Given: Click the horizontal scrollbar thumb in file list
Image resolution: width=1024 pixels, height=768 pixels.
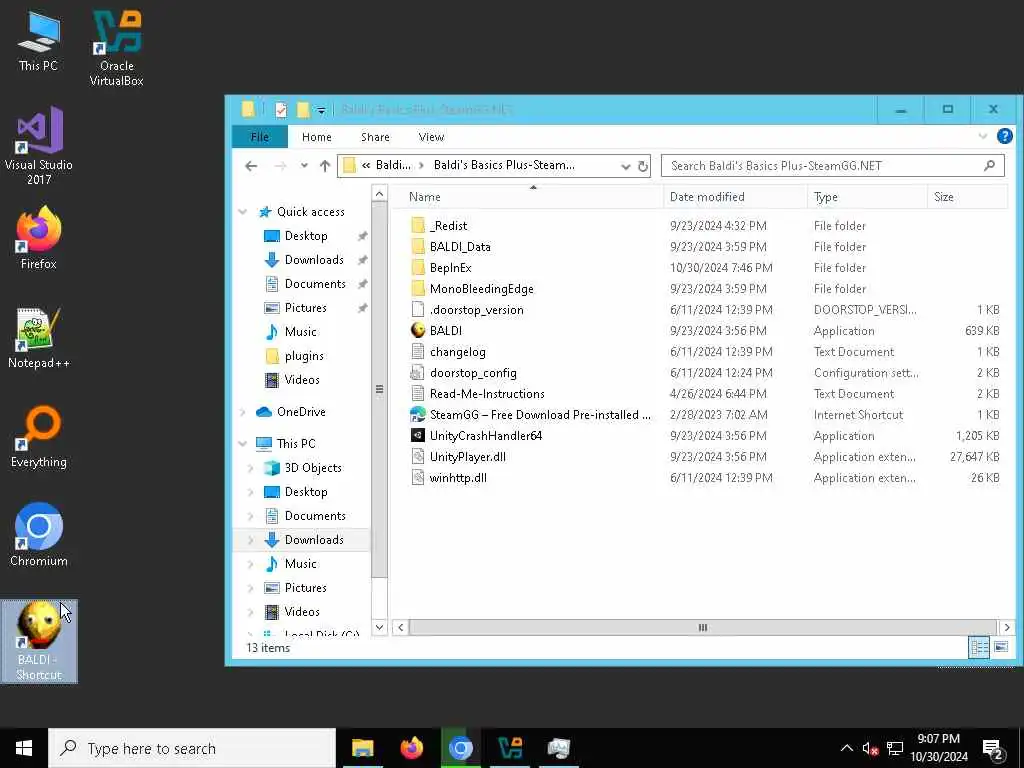Looking at the screenshot, I should [x=703, y=628].
